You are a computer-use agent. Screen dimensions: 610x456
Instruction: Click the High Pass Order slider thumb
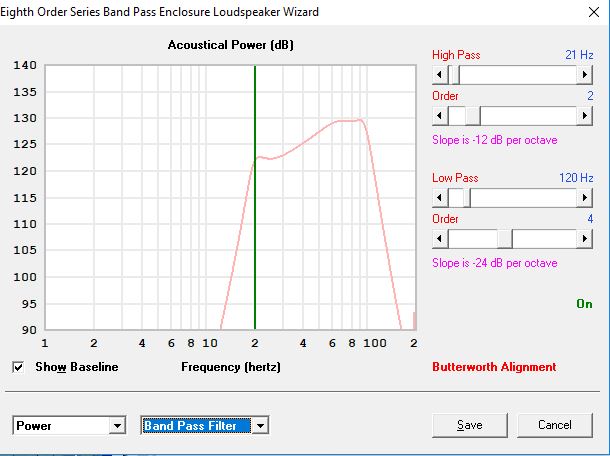coord(473,116)
